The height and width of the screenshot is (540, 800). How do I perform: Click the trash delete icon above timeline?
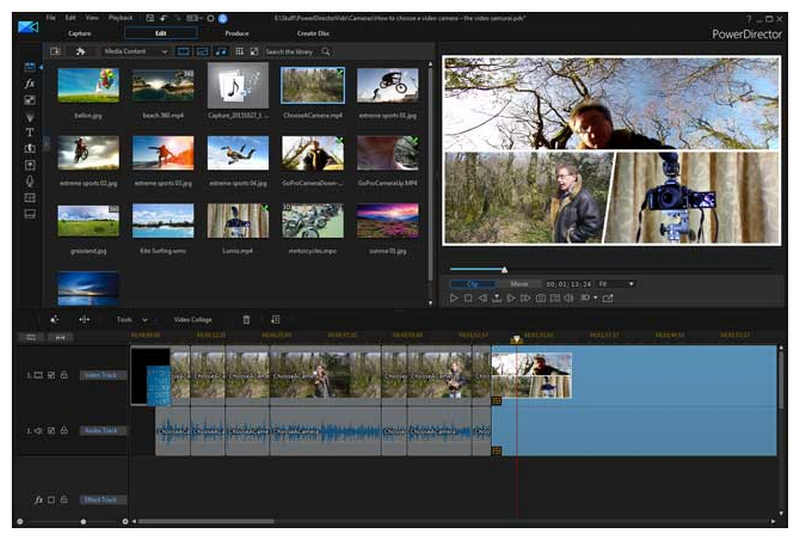[247, 319]
